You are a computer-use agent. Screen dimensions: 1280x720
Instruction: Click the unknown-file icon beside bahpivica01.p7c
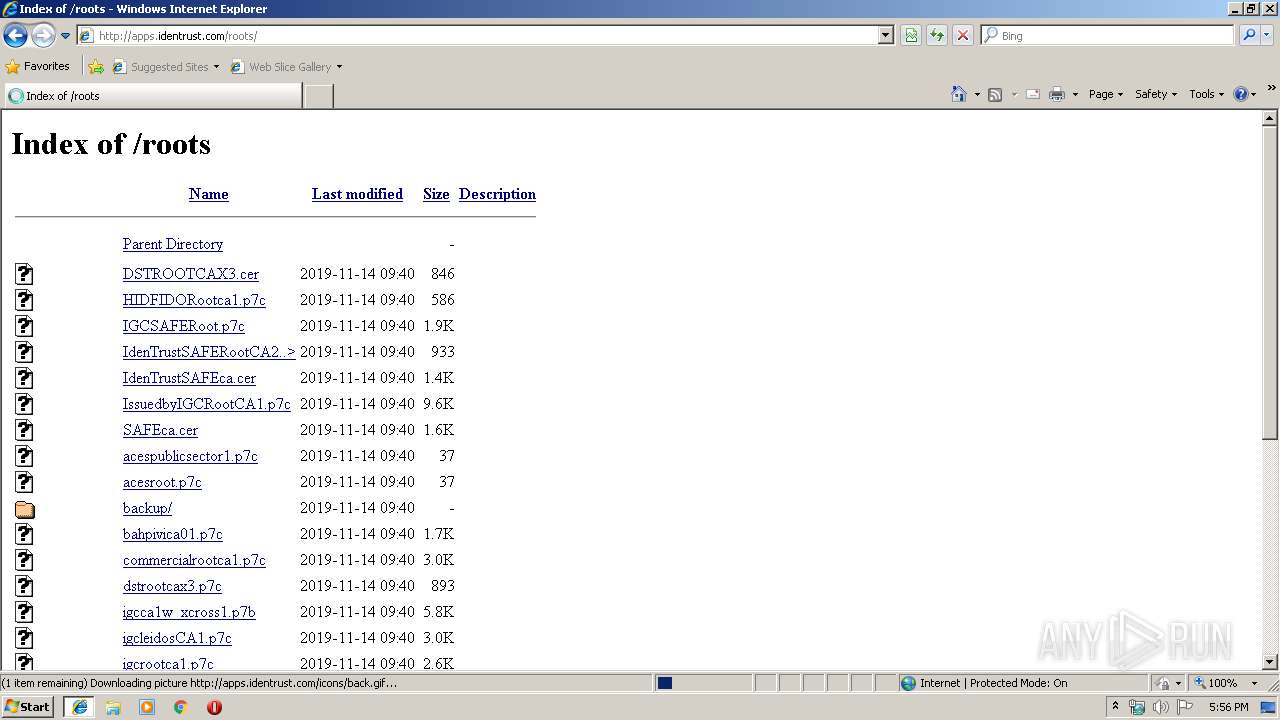coord(25,534)
